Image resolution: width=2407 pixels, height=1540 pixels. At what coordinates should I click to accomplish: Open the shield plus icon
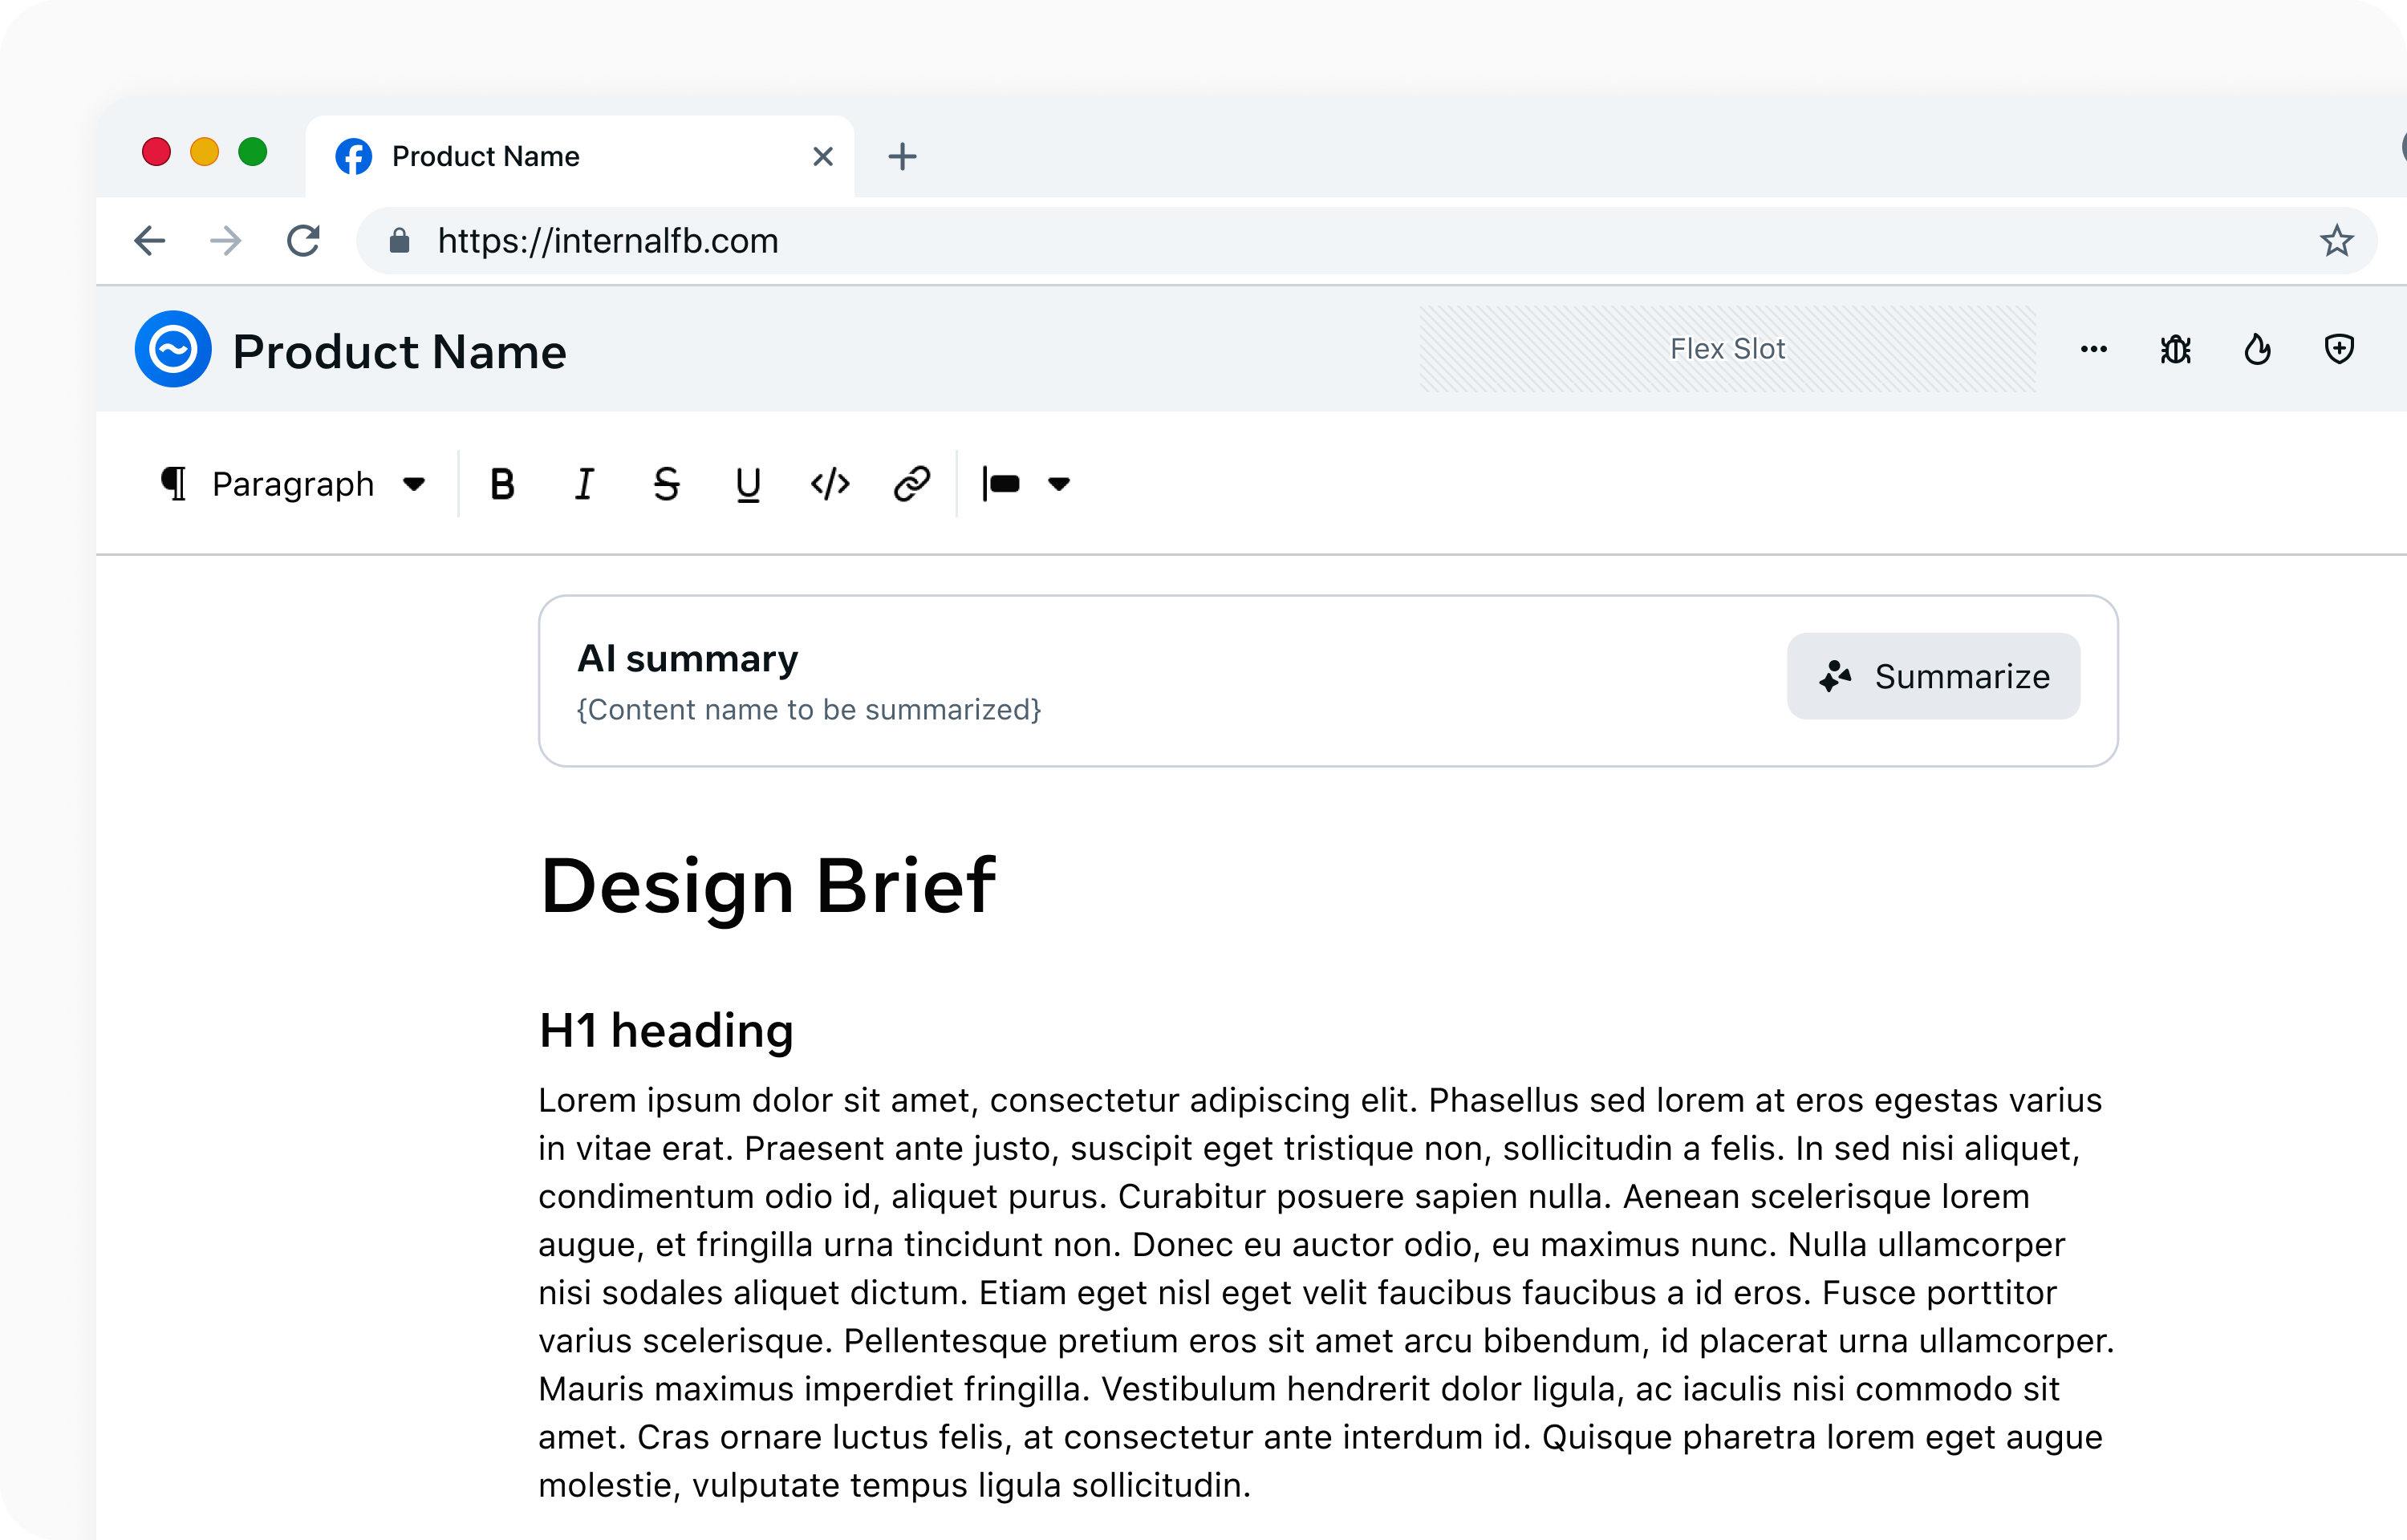pos(2339,349)
